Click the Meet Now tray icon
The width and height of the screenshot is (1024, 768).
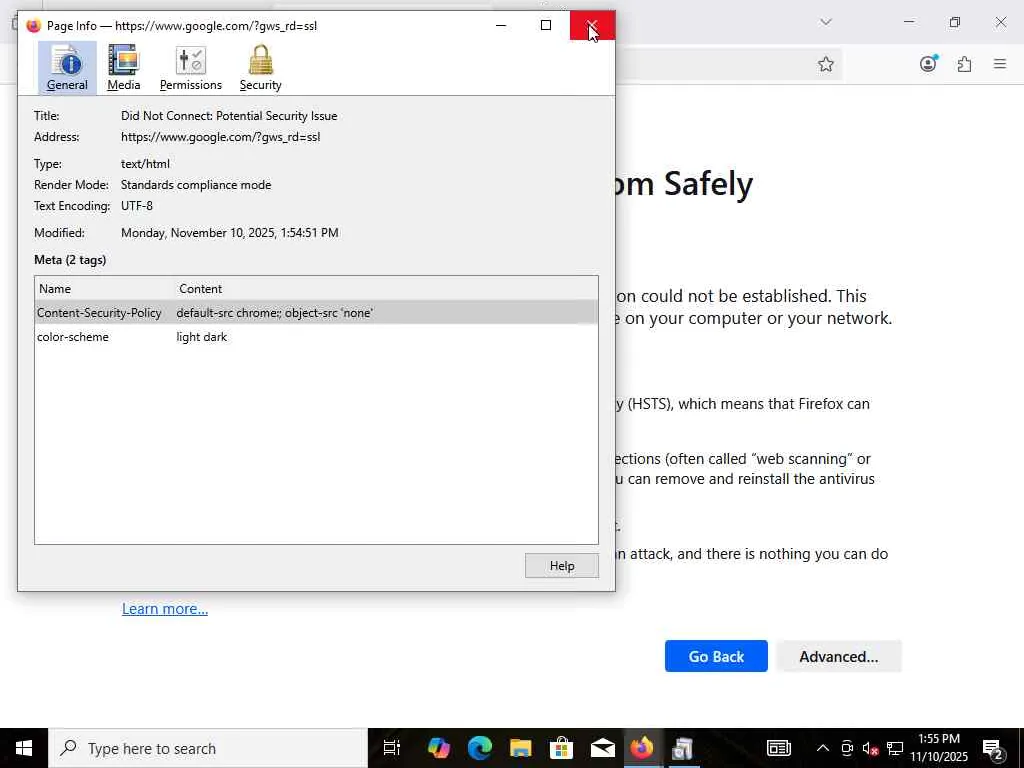click(x=847, y=748)
